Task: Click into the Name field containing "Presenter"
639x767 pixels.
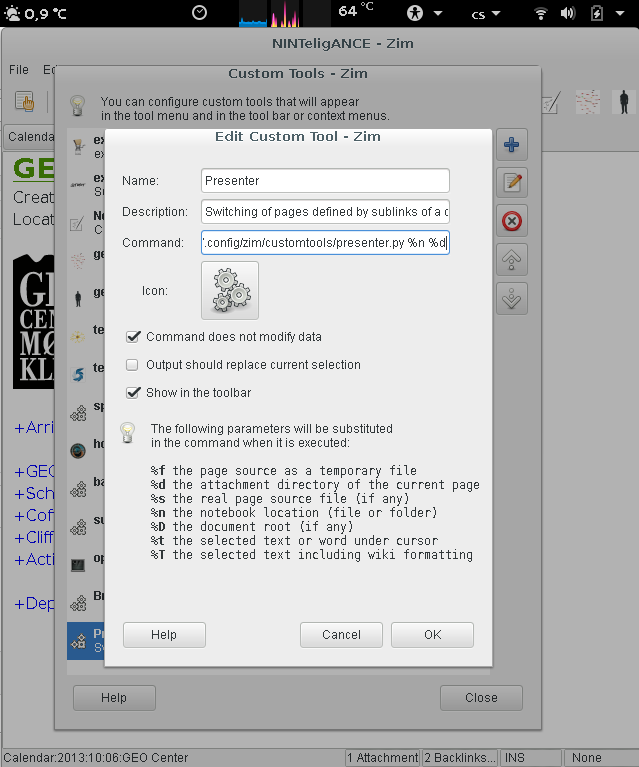Action: pyautogui.click(x=324, y=181)
